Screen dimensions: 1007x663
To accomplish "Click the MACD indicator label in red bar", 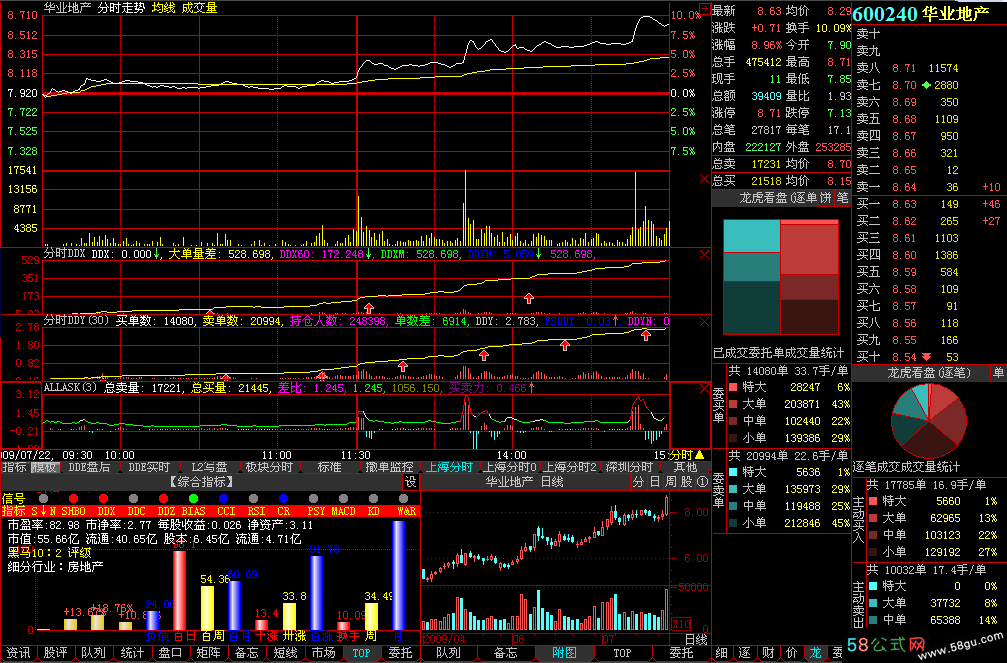I will tap(343, 511).
